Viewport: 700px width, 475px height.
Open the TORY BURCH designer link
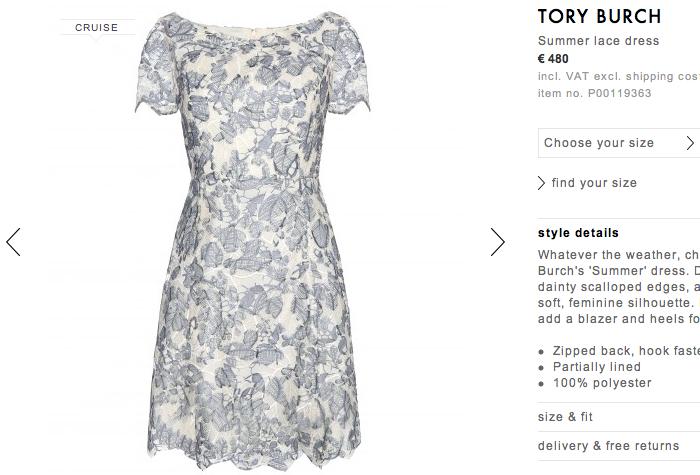click(599, 17)
